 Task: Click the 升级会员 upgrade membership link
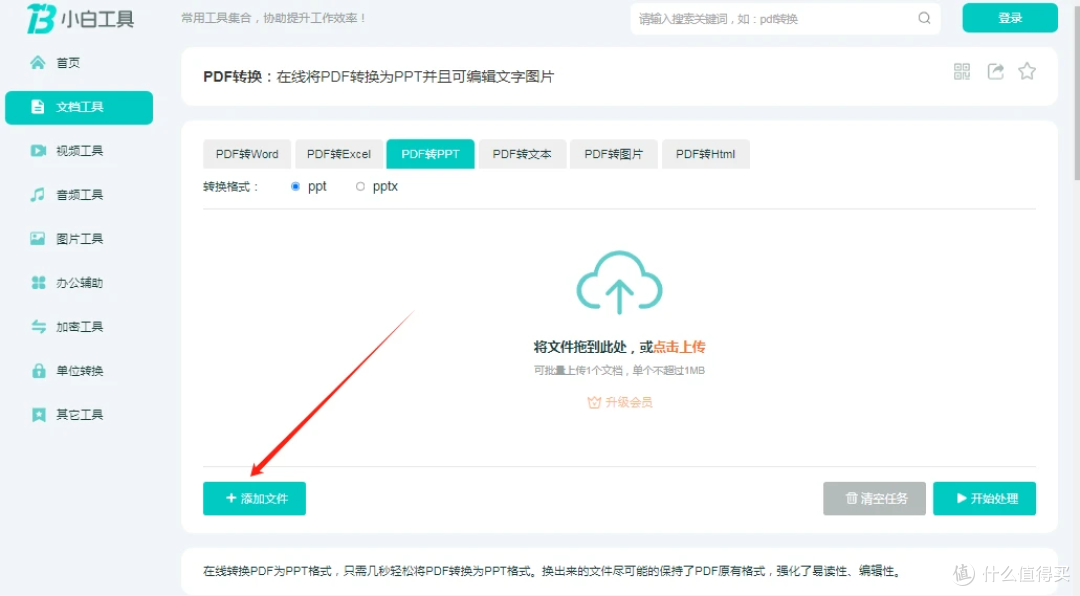[x=620, y=402]
